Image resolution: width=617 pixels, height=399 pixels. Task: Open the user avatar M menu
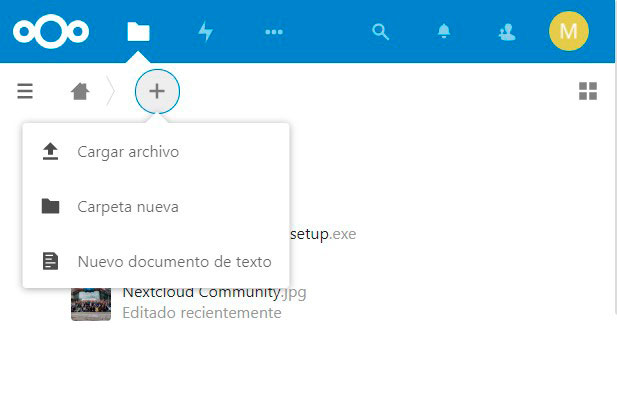click(x=569, y=31)
